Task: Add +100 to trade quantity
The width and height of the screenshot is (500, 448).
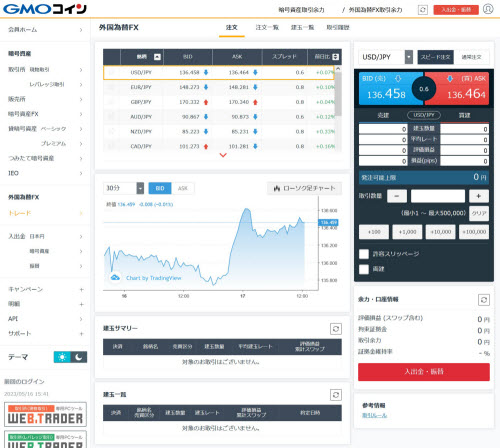Action: [374, 232]
